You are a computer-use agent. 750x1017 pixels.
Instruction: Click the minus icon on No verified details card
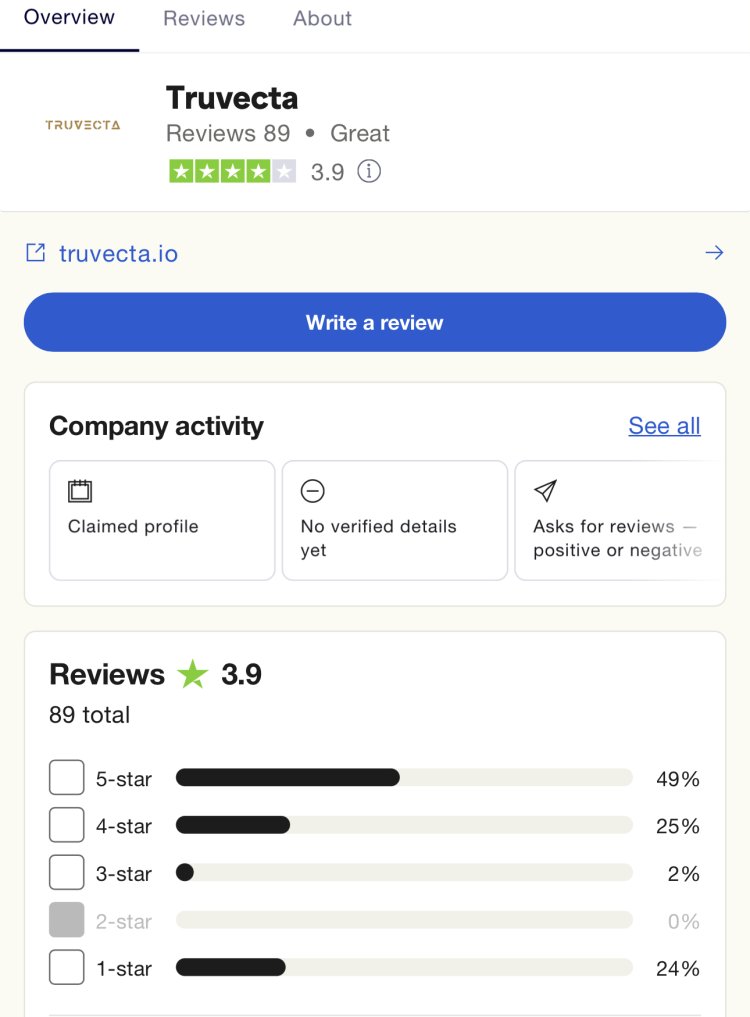[313, 491]
